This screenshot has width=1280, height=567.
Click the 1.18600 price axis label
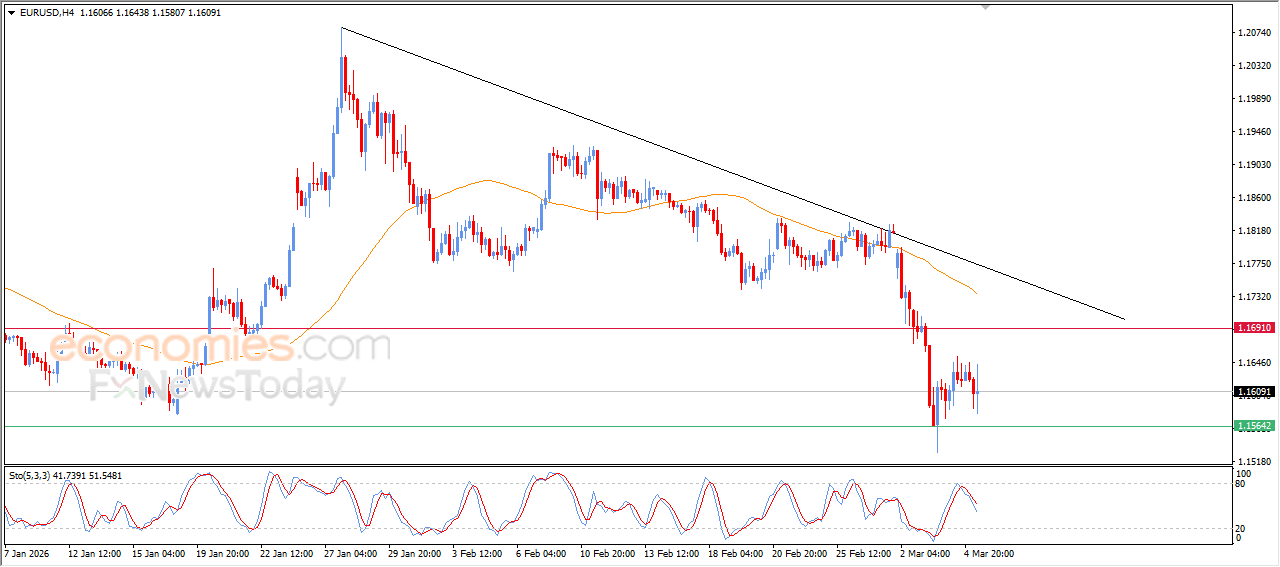1254,198
